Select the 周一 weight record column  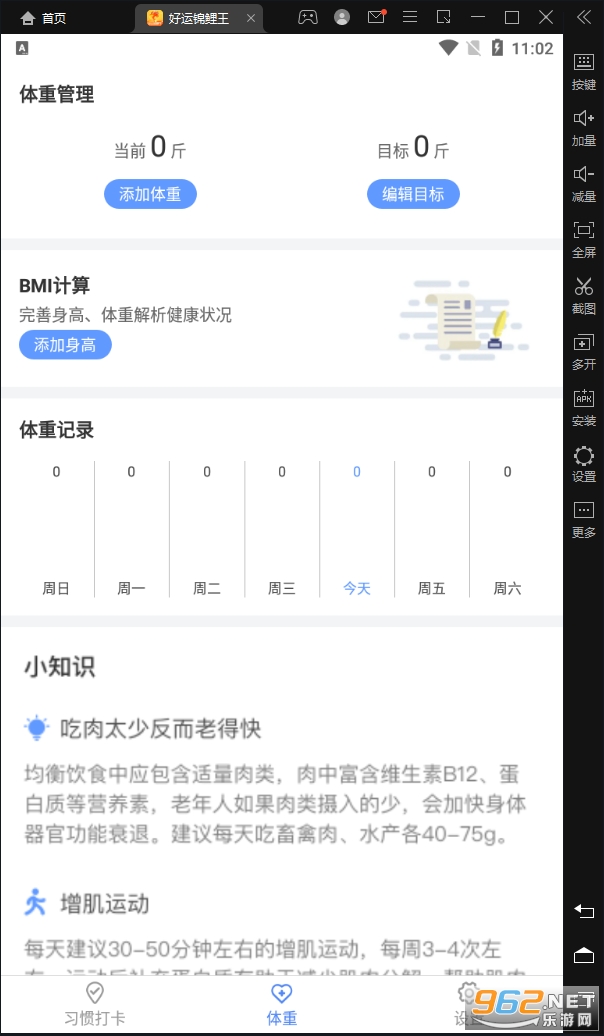pyautogui.click(x=132, y=529)
